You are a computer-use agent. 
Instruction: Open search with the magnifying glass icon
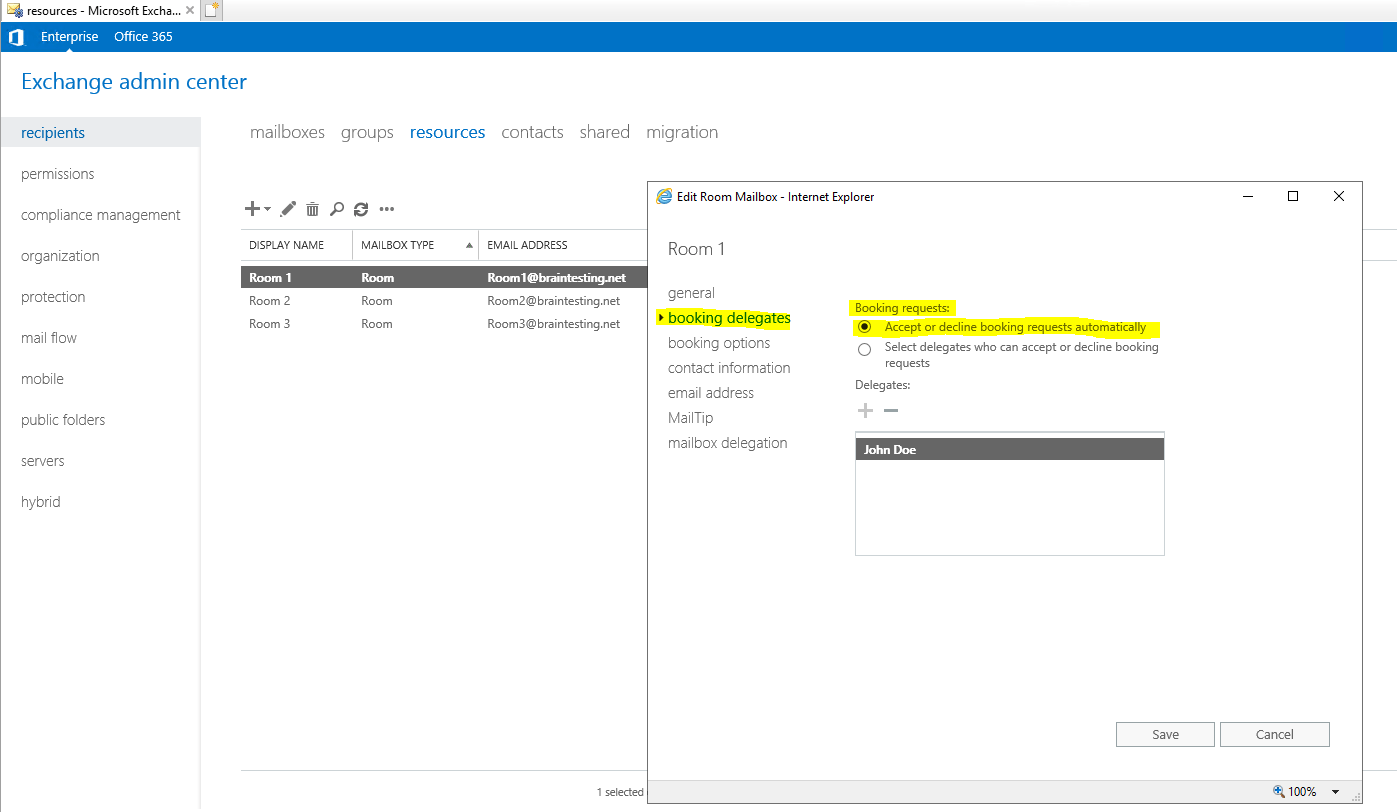[x=337, y=209]
